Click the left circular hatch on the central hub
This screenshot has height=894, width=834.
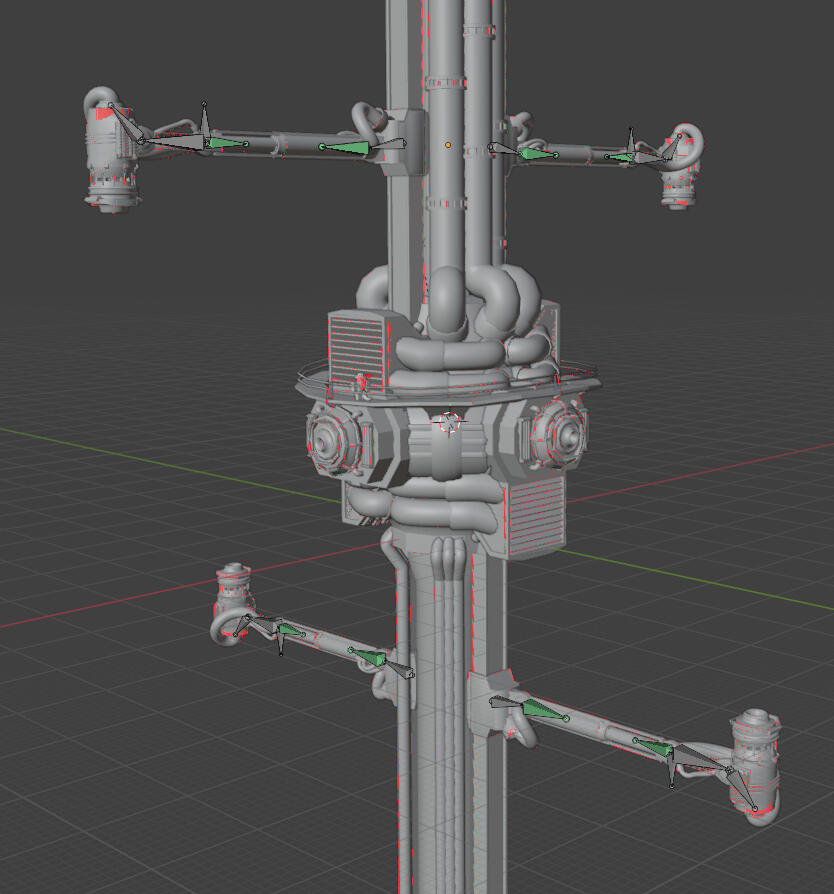(x=332, y=440)
